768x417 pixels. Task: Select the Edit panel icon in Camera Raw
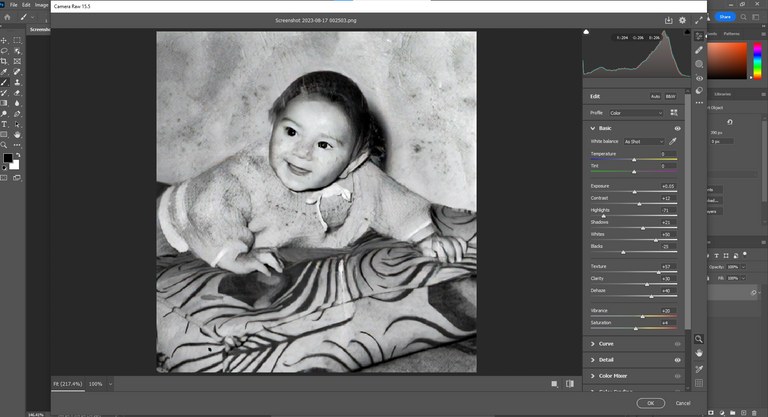coord(699,36)
